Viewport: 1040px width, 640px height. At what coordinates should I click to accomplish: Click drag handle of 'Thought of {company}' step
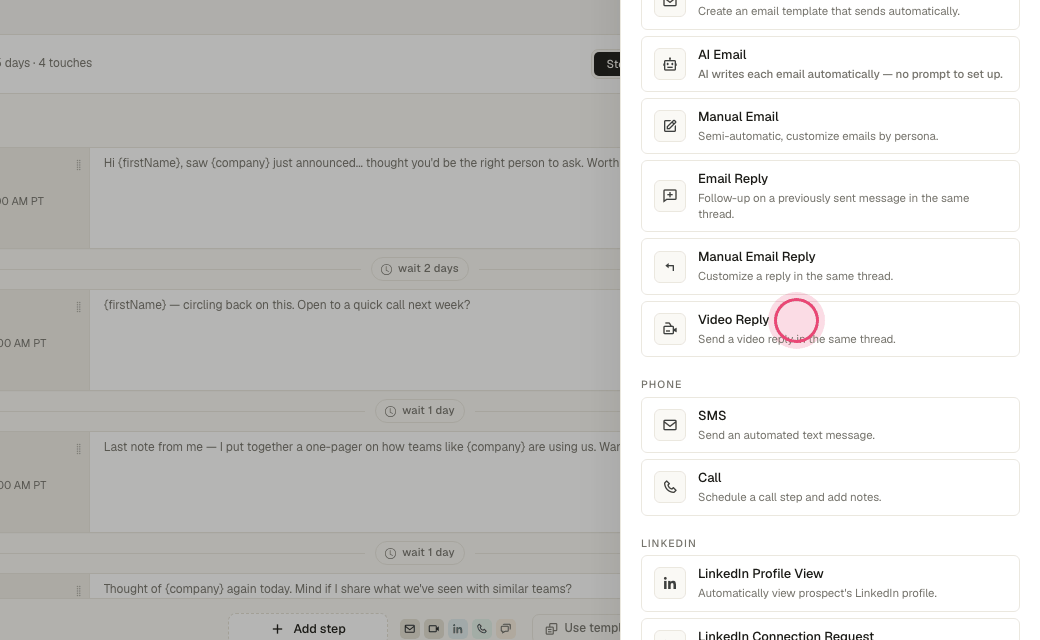pyautogui.click(x=78, y=590)
